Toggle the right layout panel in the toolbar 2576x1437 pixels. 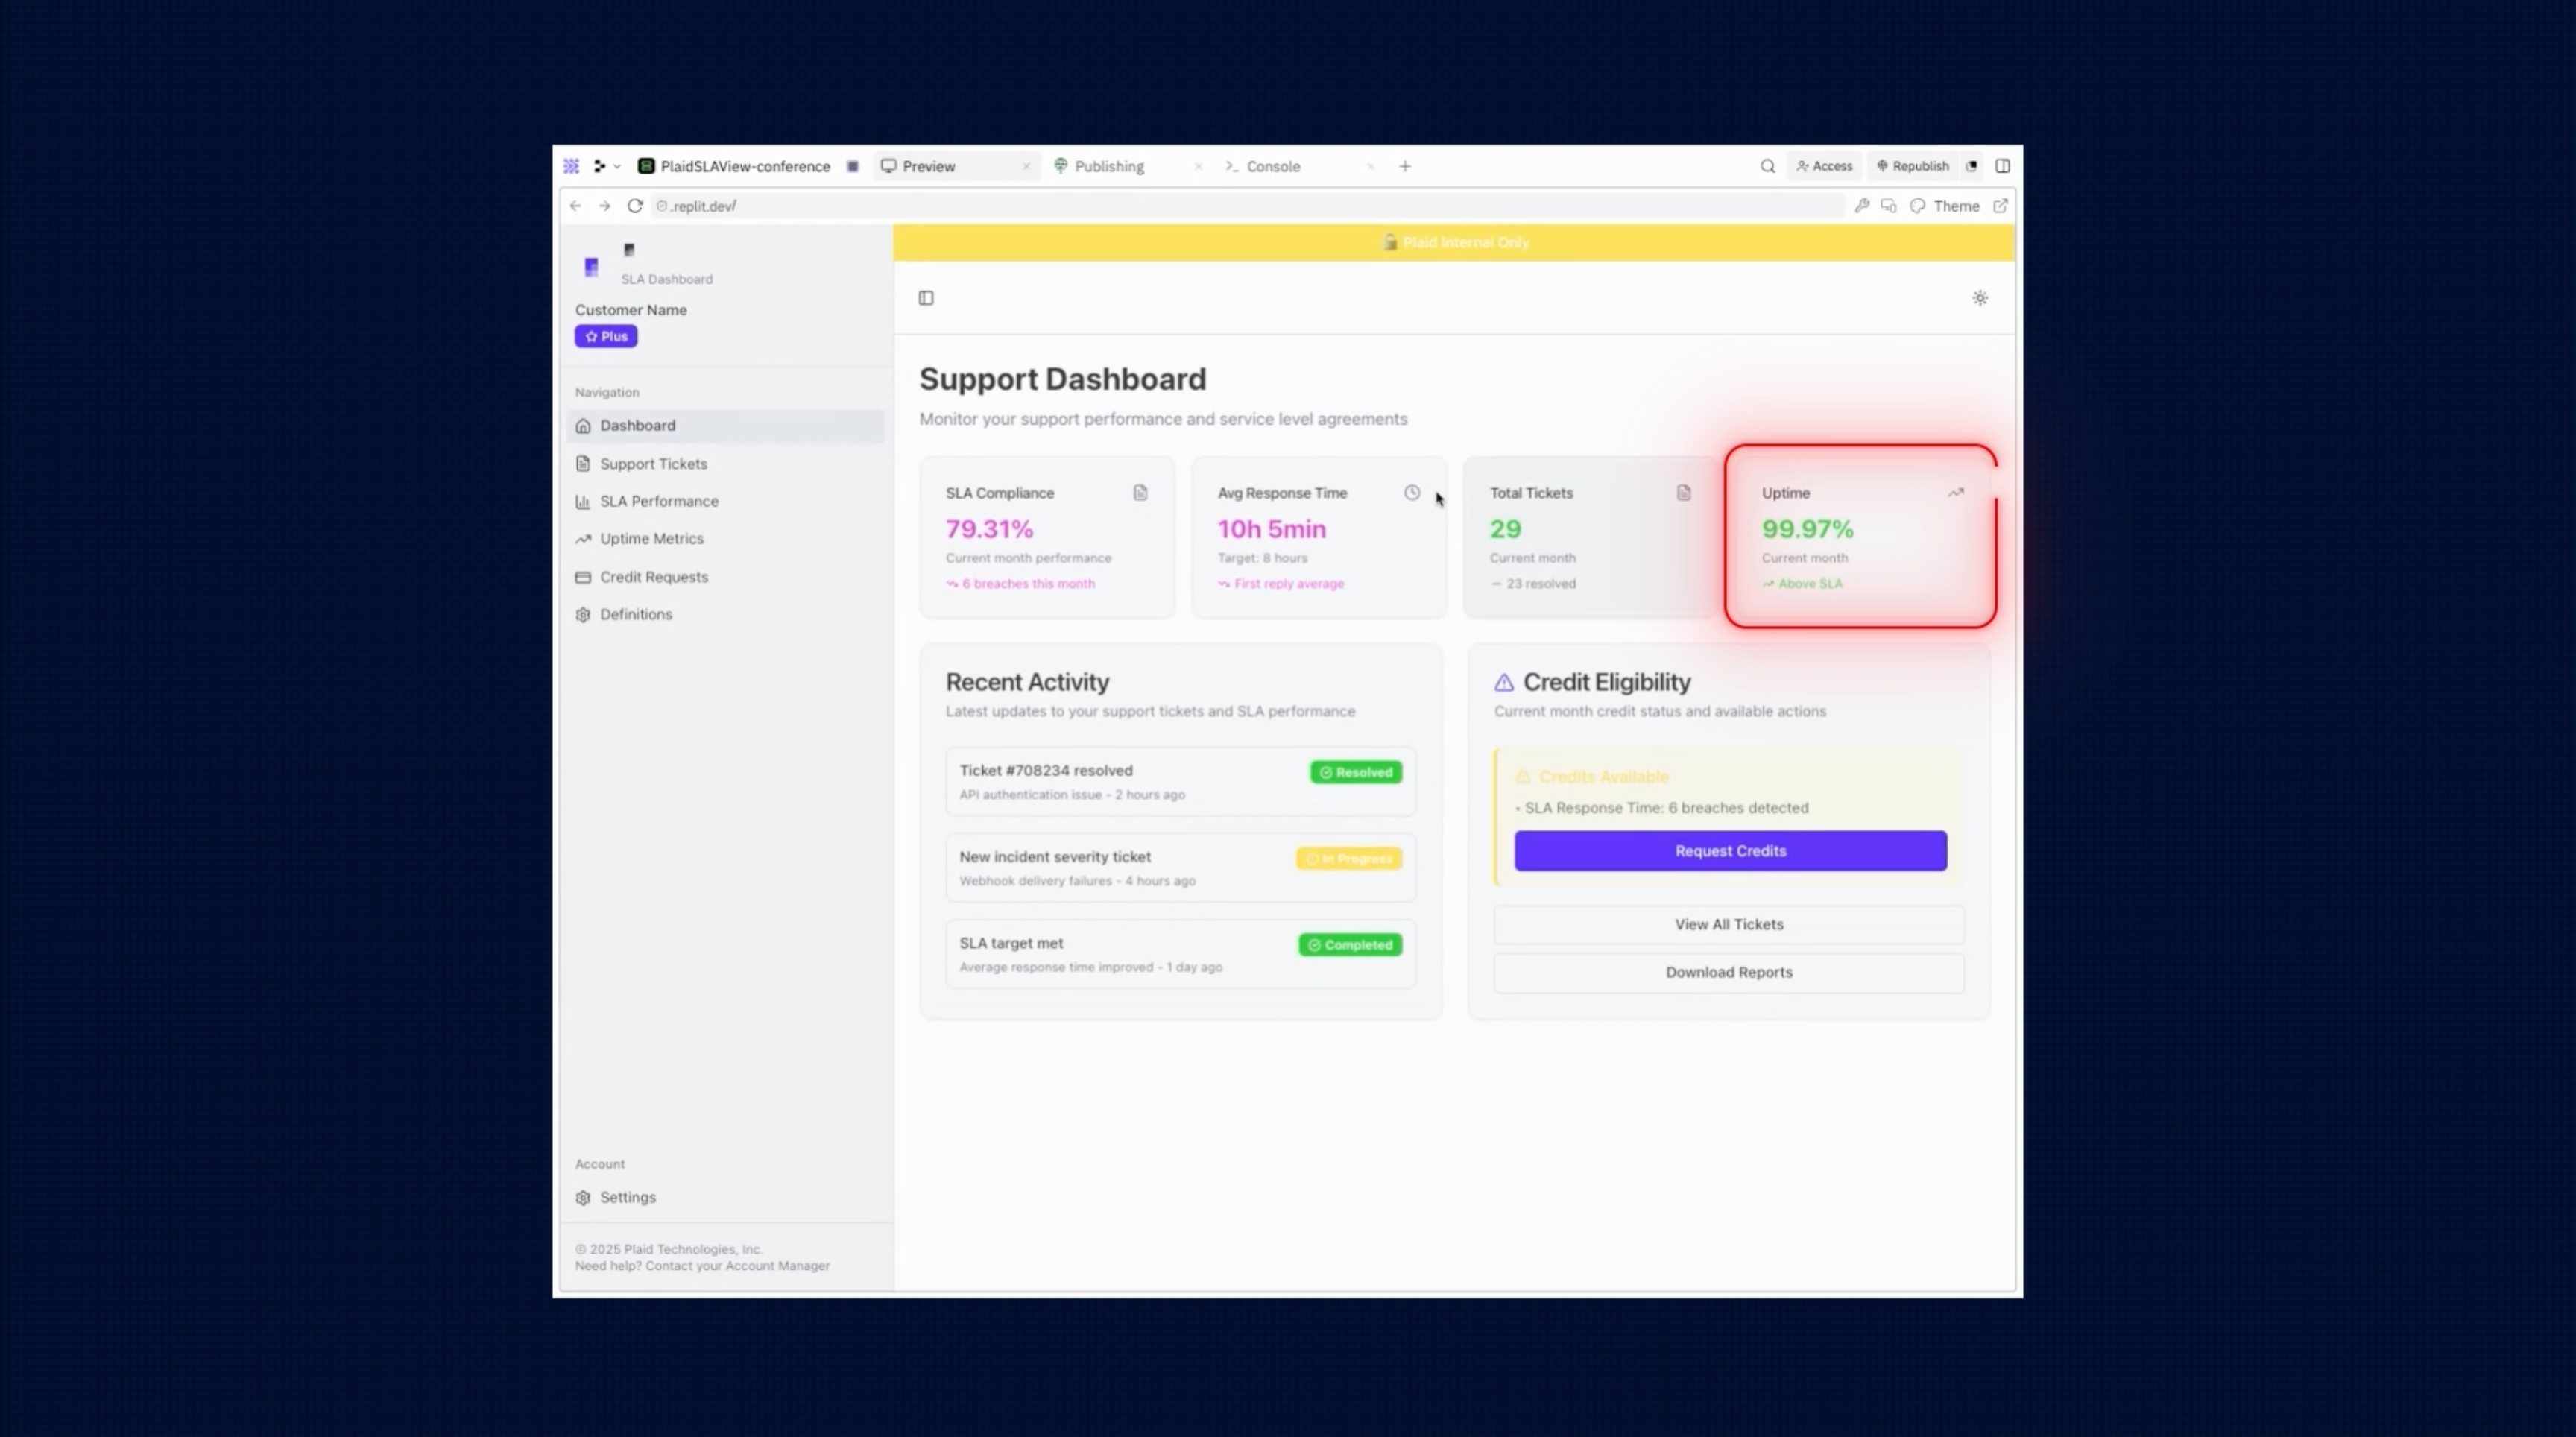2003,166
